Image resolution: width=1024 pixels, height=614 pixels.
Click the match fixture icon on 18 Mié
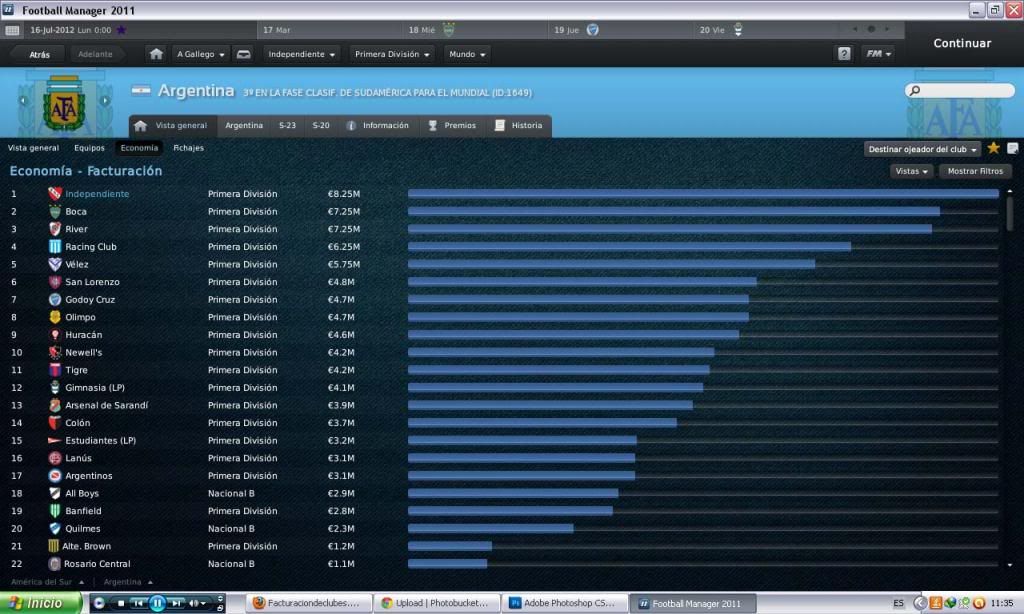click(x=449, y=29)
